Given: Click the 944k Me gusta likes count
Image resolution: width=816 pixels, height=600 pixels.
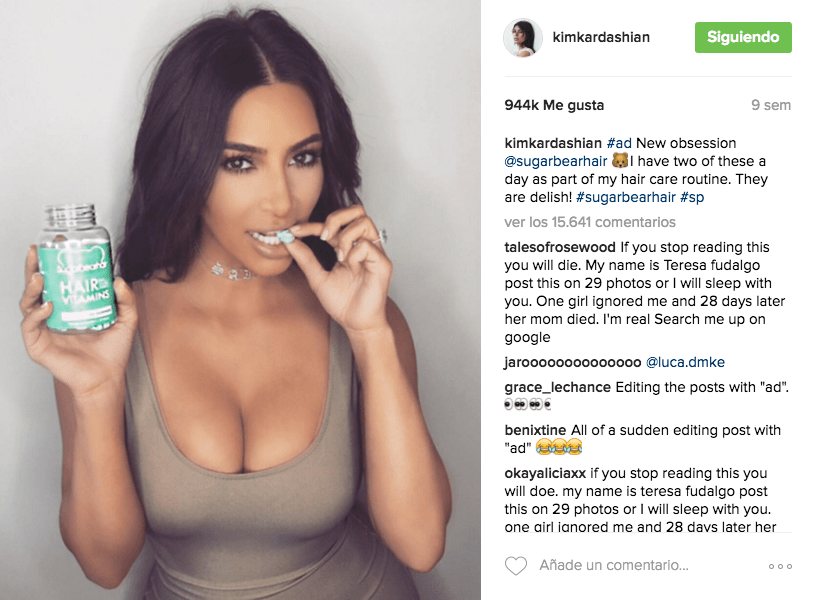Looking at the screenshot, I should point(554,105).
